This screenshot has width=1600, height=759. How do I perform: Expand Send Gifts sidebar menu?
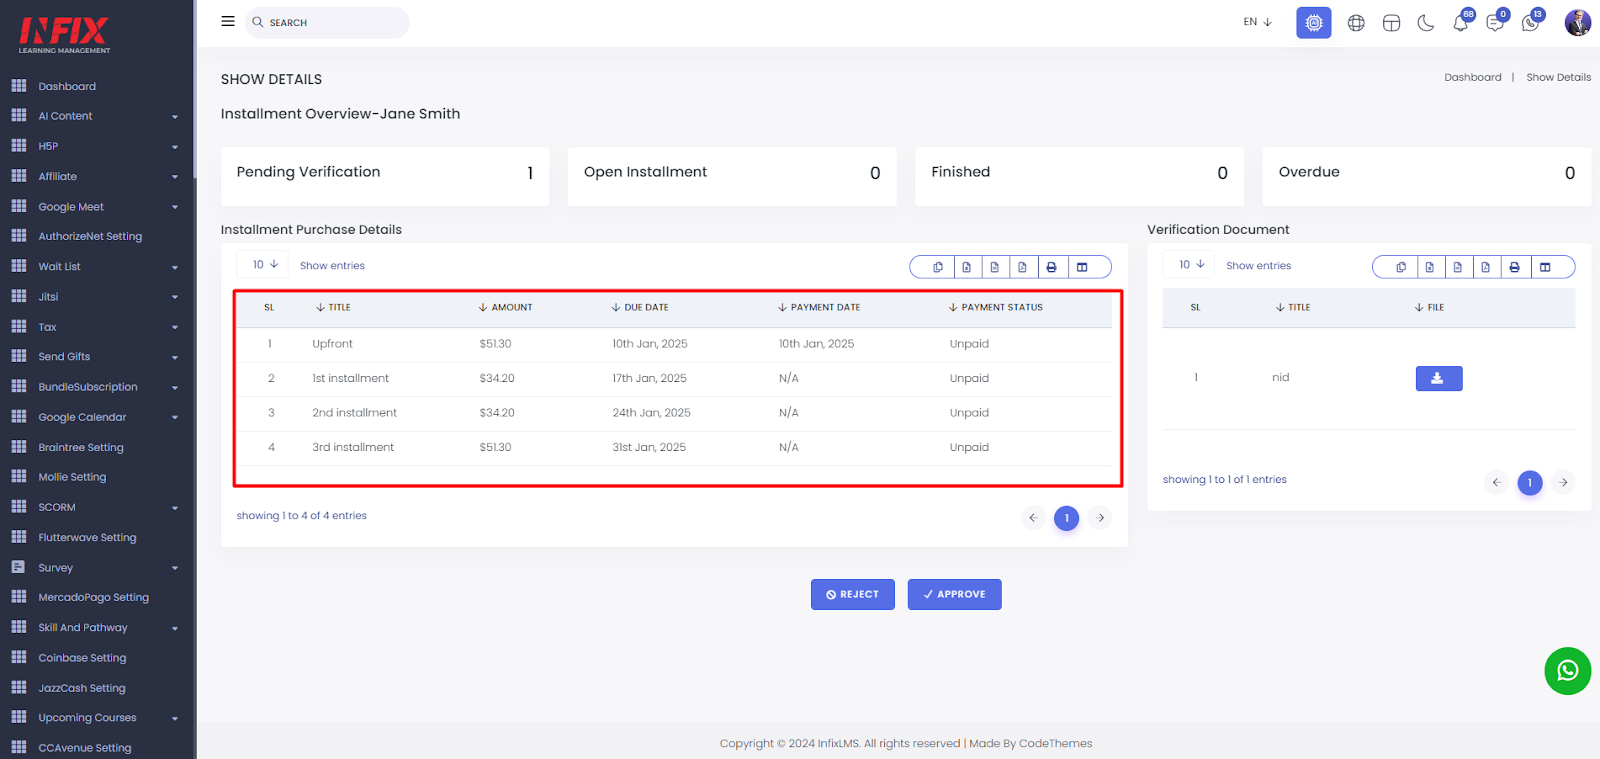point(96,357)
